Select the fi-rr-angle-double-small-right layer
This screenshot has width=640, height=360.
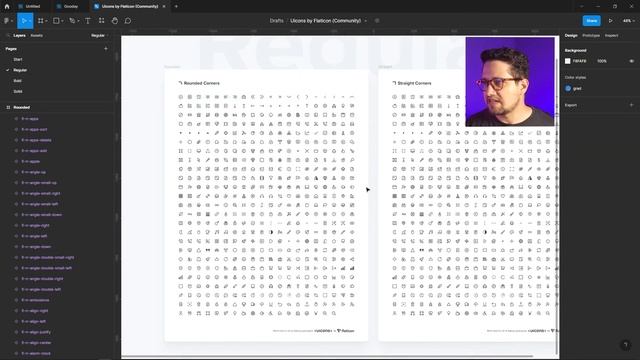tap(48, 258)
